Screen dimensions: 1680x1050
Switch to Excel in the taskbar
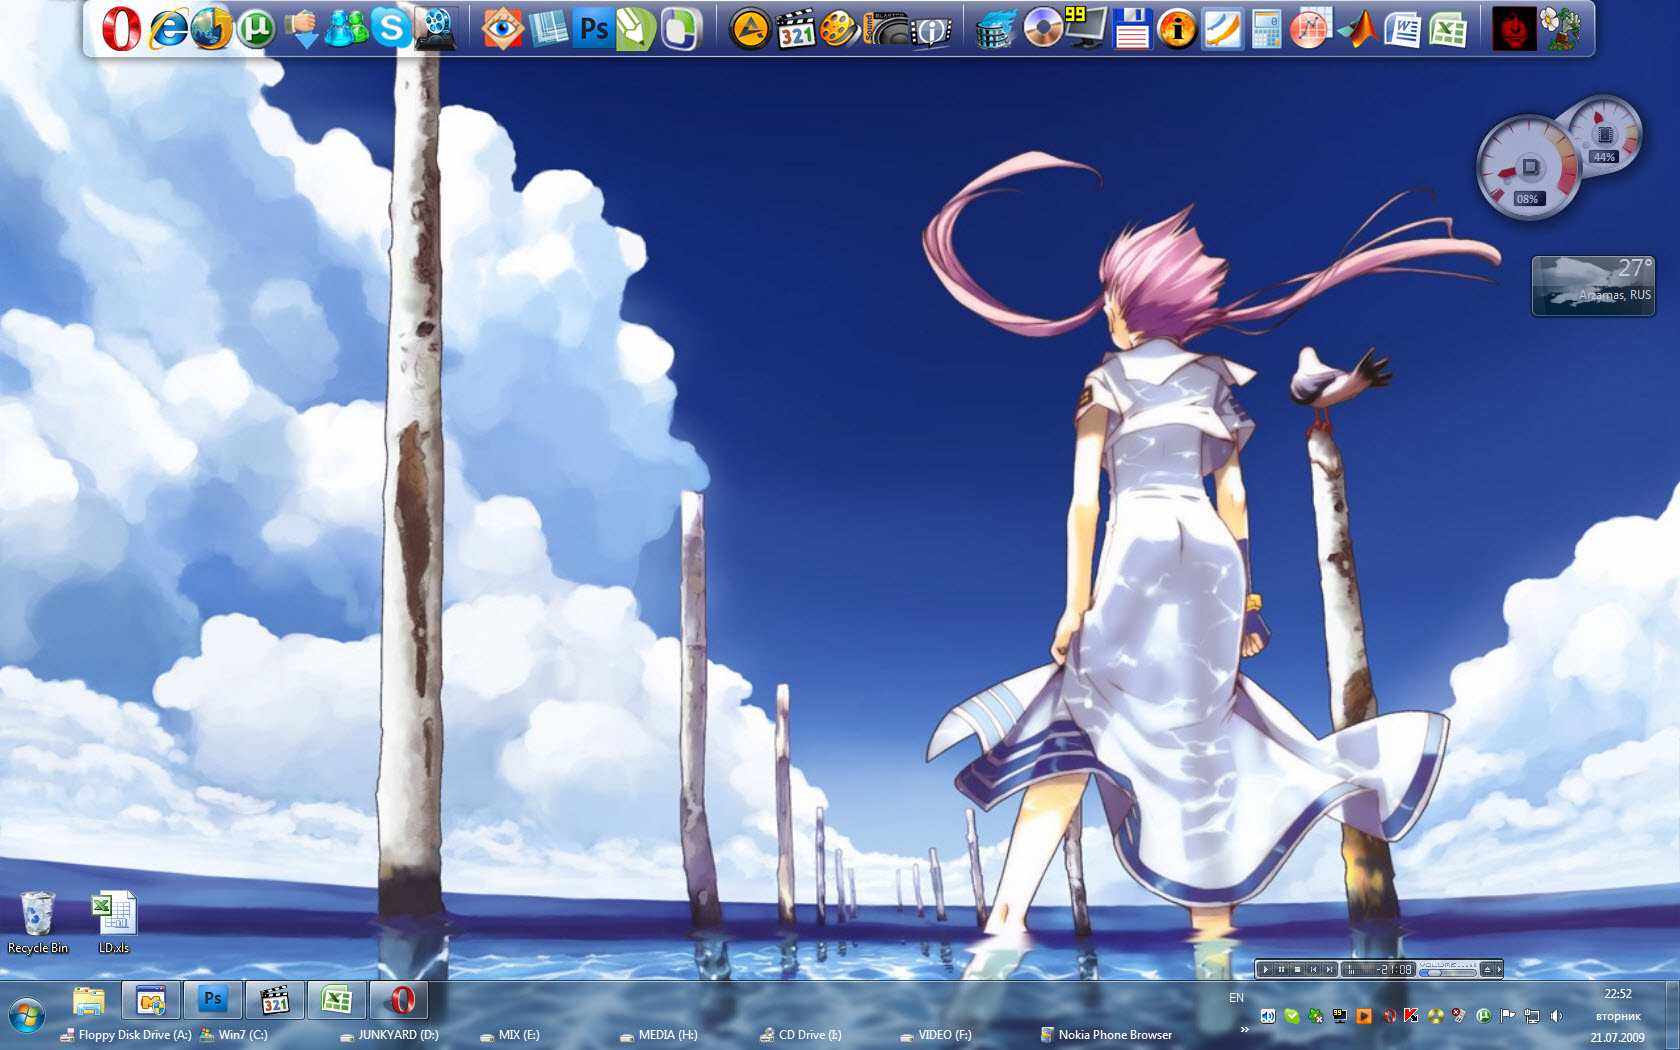(x=337, y=1000)
